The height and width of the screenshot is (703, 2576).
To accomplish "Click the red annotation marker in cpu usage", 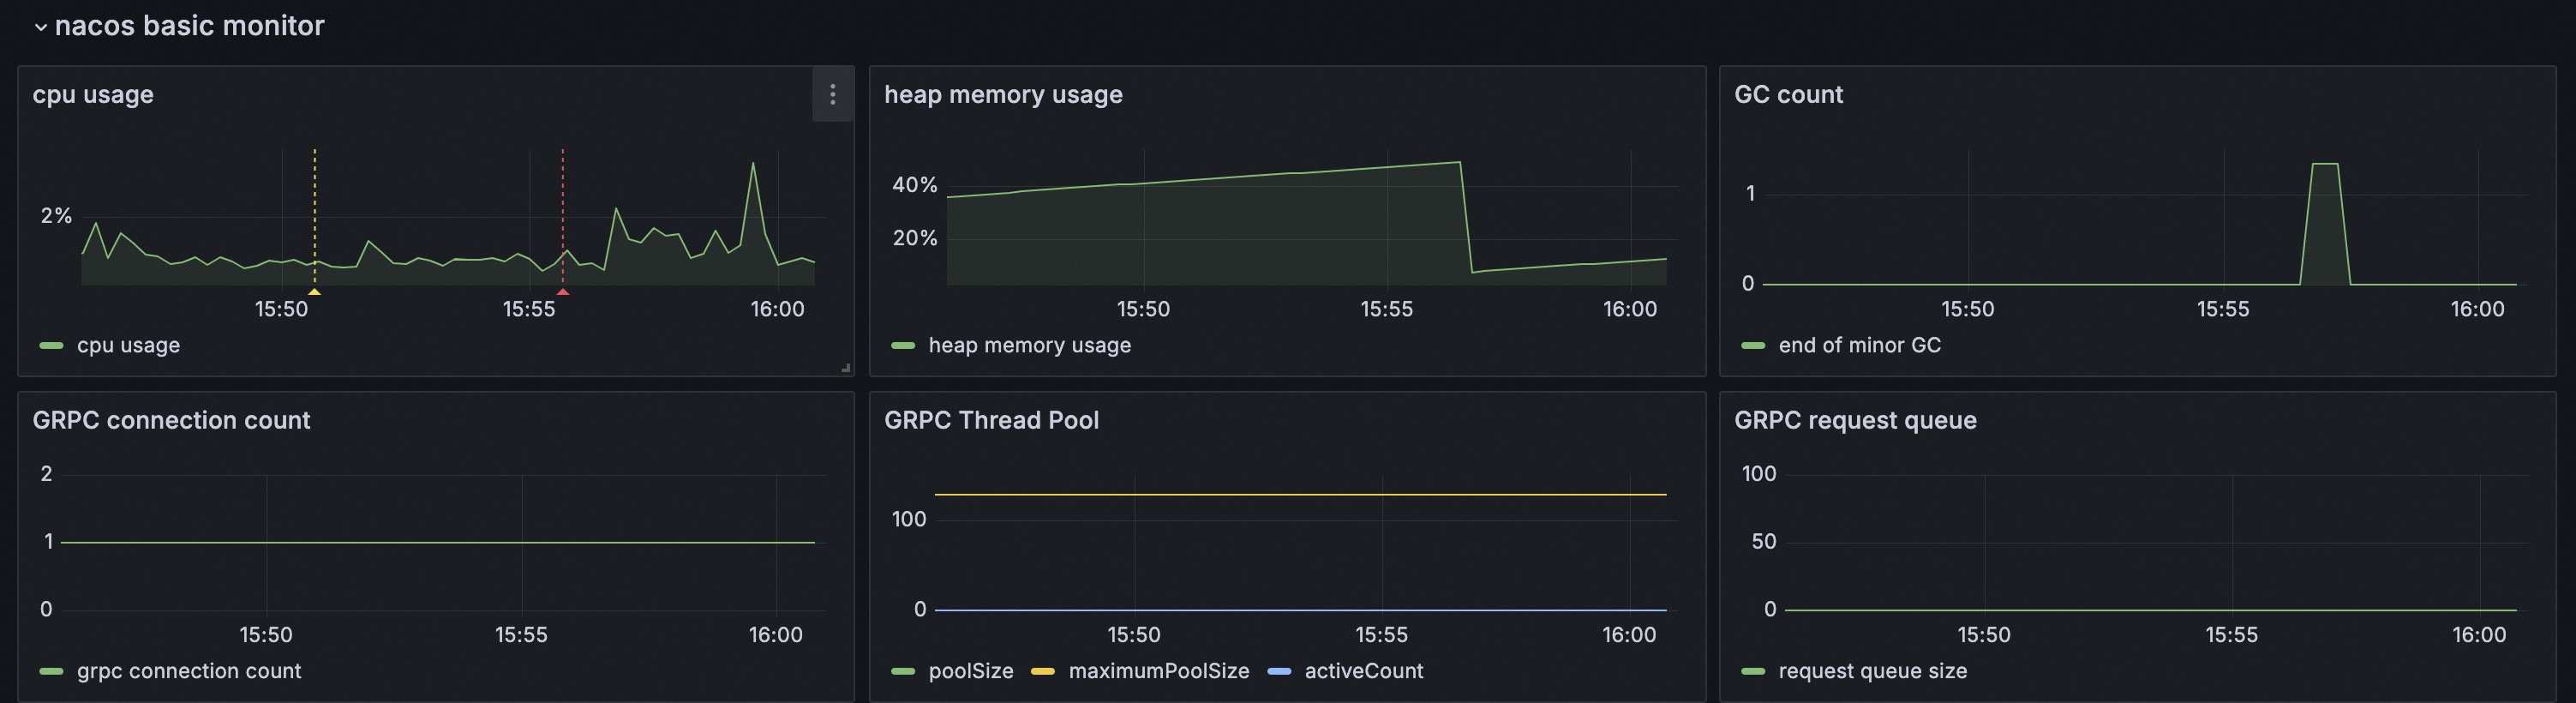I will tap(563, 291).
